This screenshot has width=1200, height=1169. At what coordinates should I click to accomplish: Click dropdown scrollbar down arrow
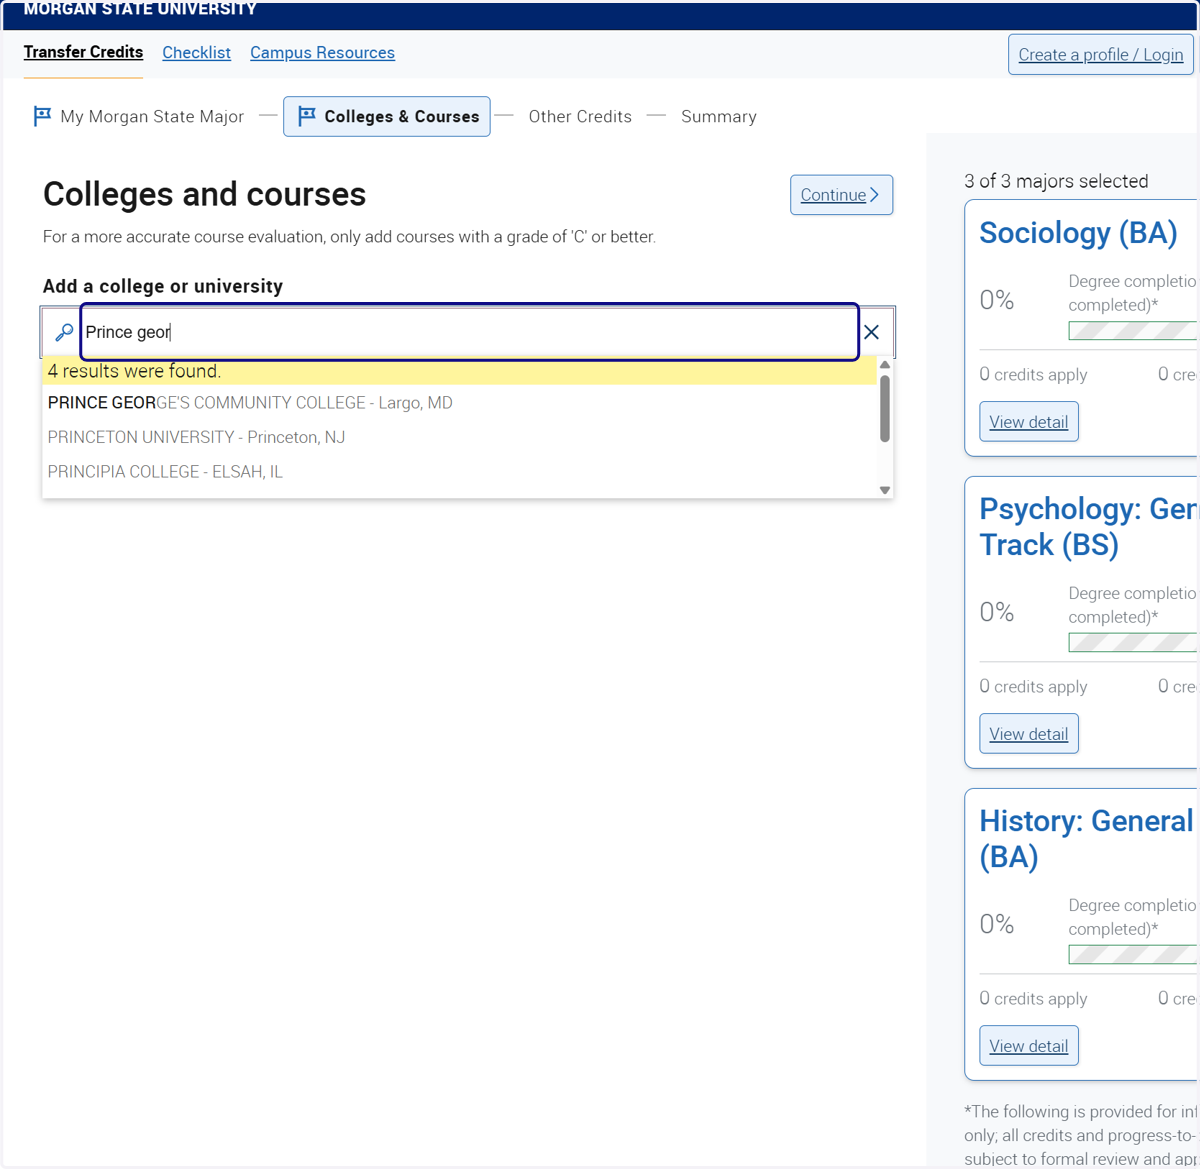pos(885,490)
